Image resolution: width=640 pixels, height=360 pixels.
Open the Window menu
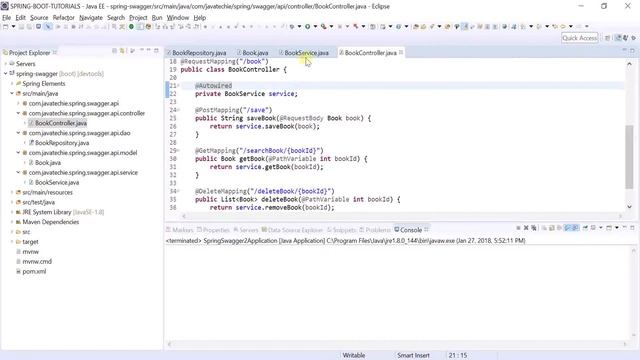[178, 18]
